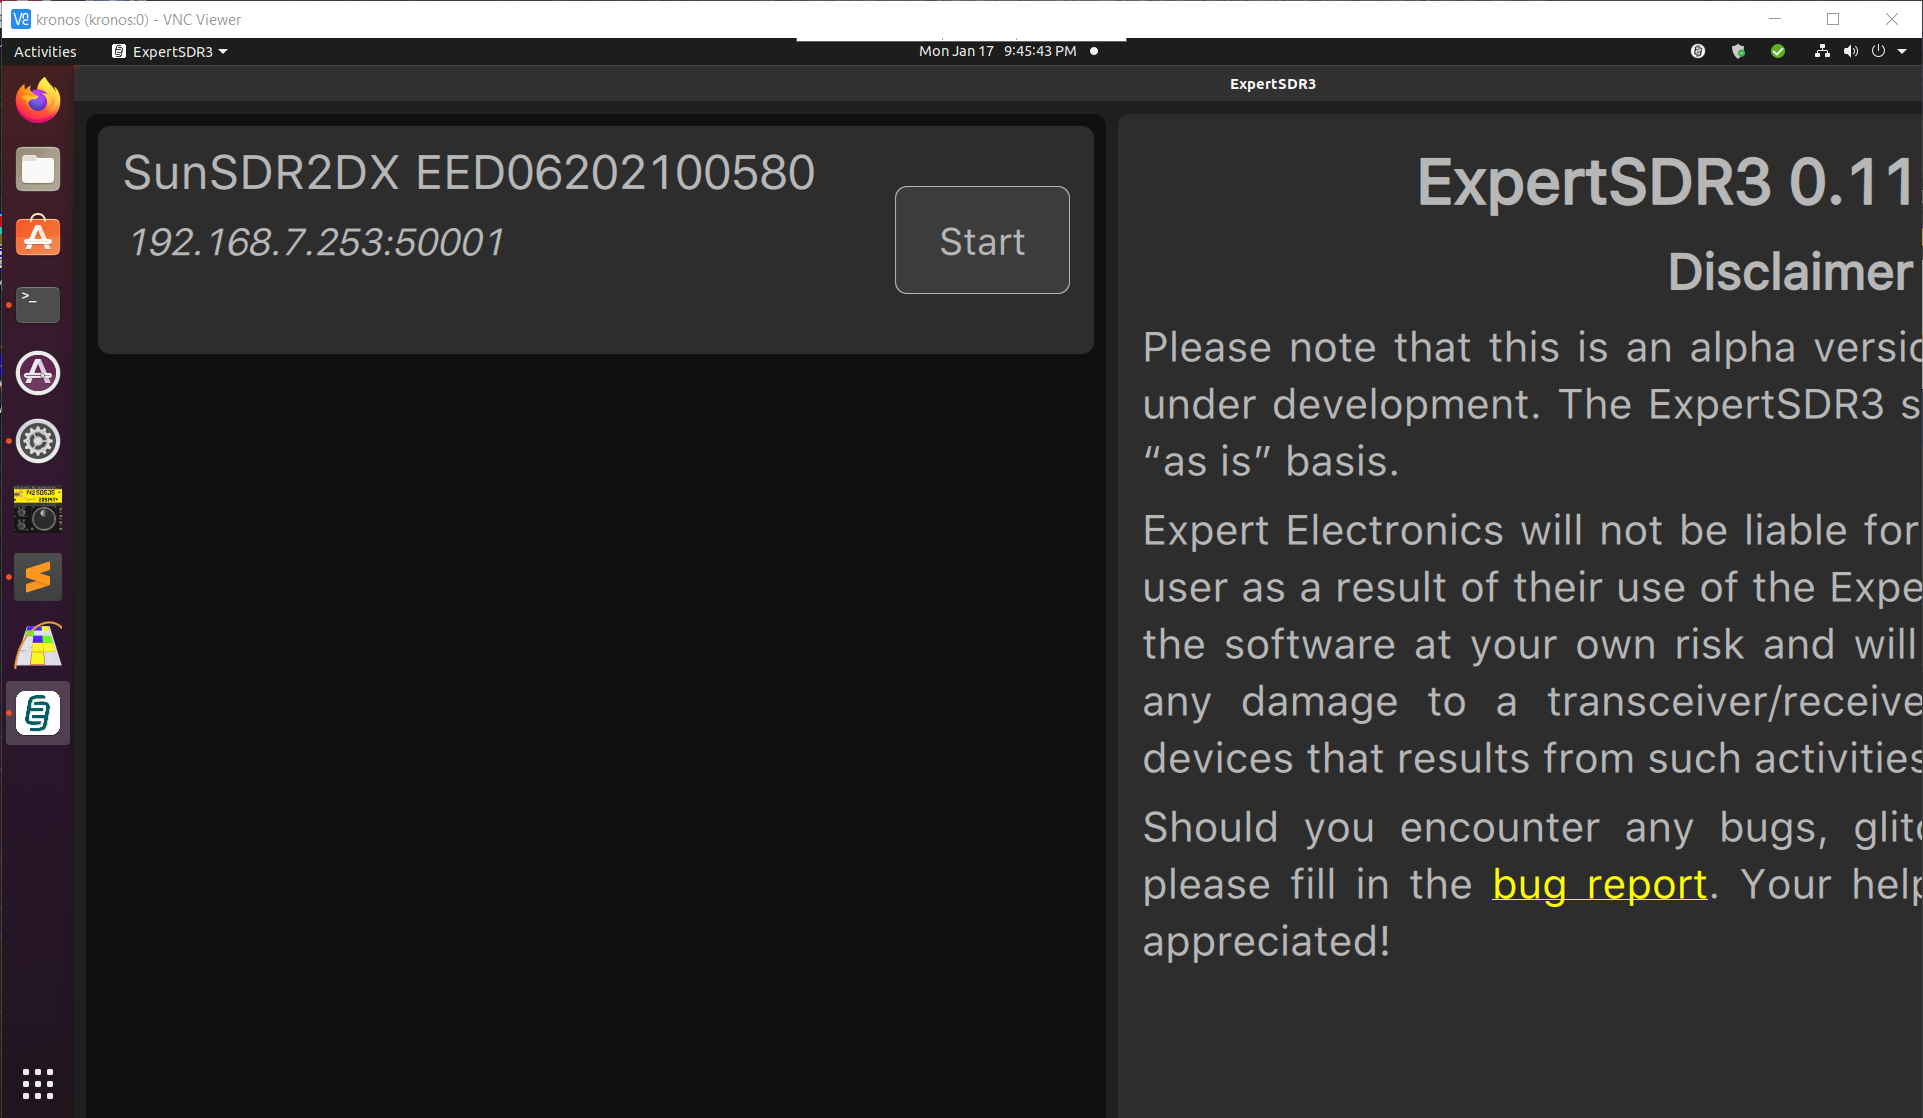Viewport: 1923px width, 1118px height.
Task: Open Settings via the gear icon in dock
Action: (38, 440)
